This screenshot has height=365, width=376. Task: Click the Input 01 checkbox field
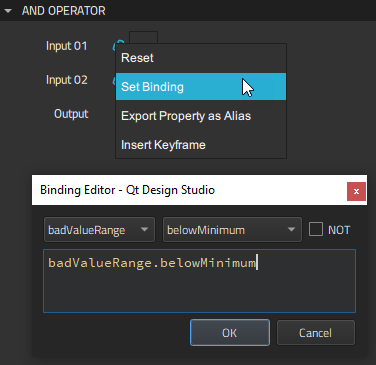143,37
